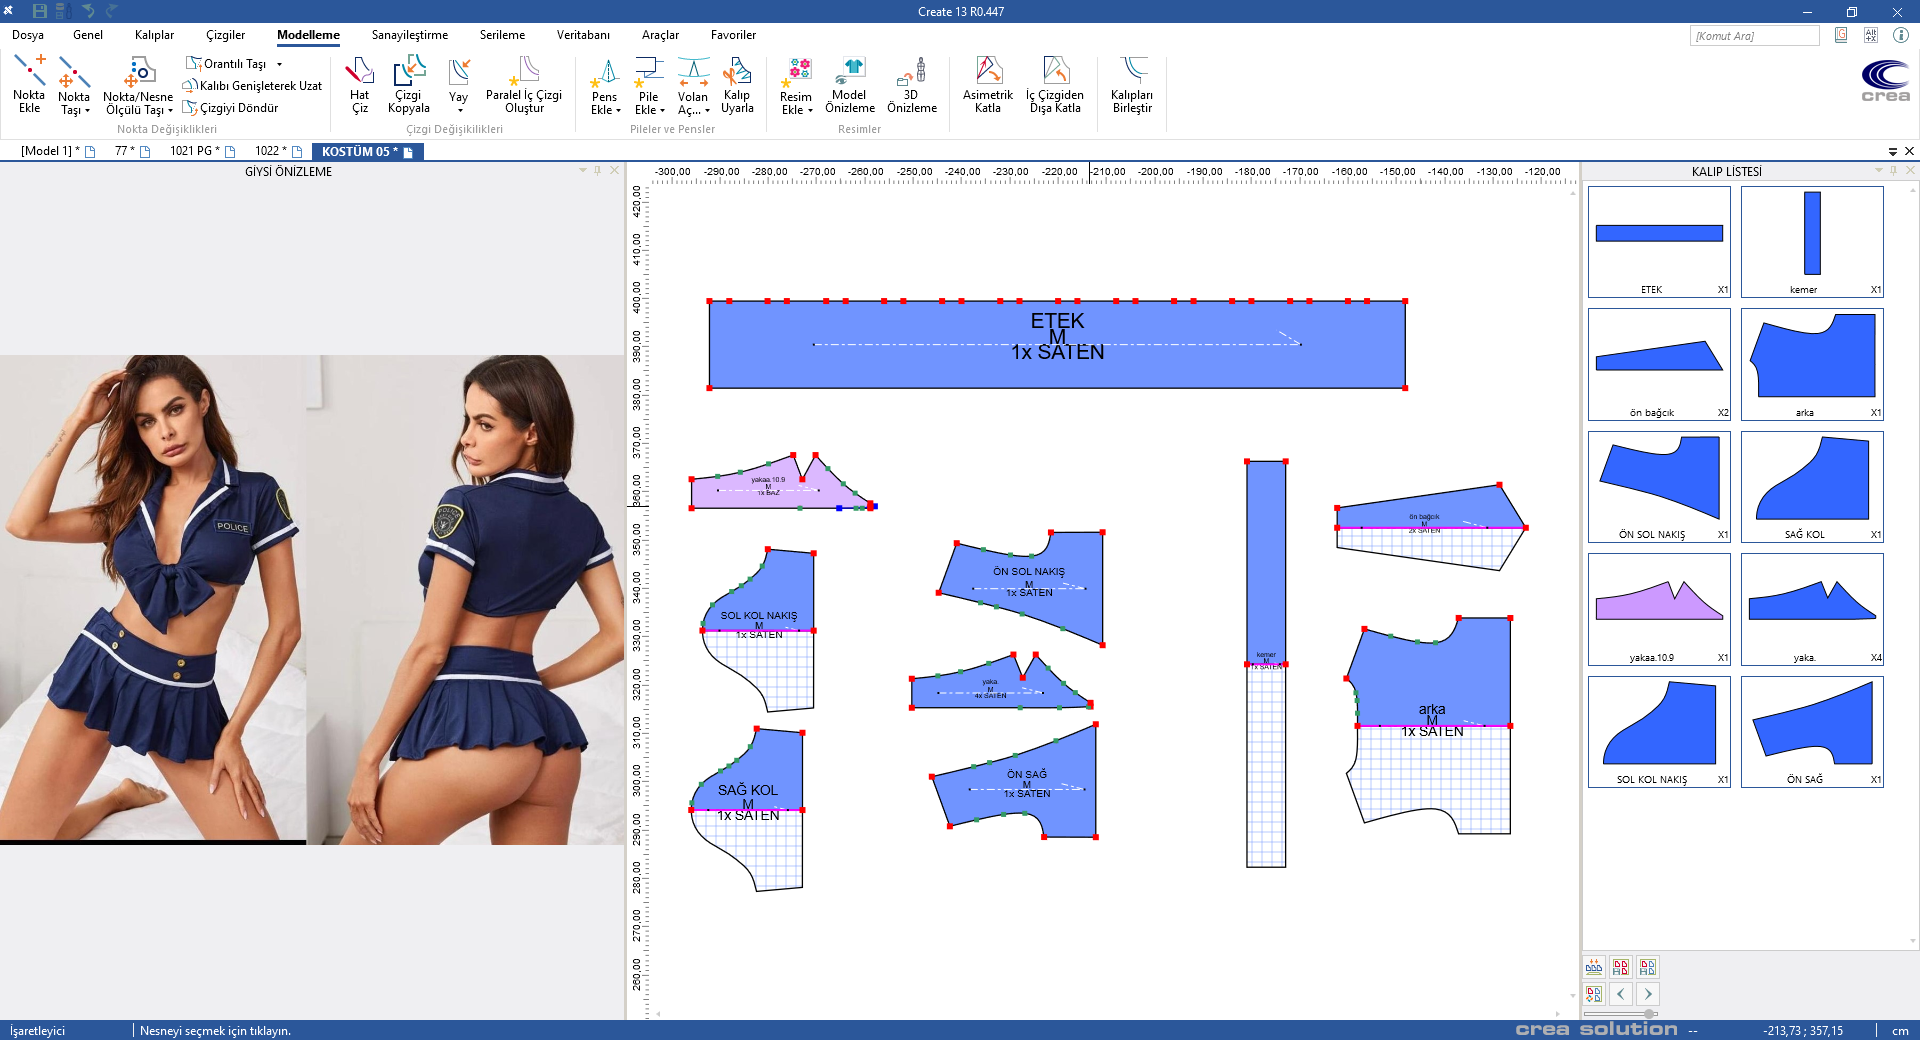Open Model Önizleme preview
Screen dimensions: 1920x1040
tap(849, 84)
